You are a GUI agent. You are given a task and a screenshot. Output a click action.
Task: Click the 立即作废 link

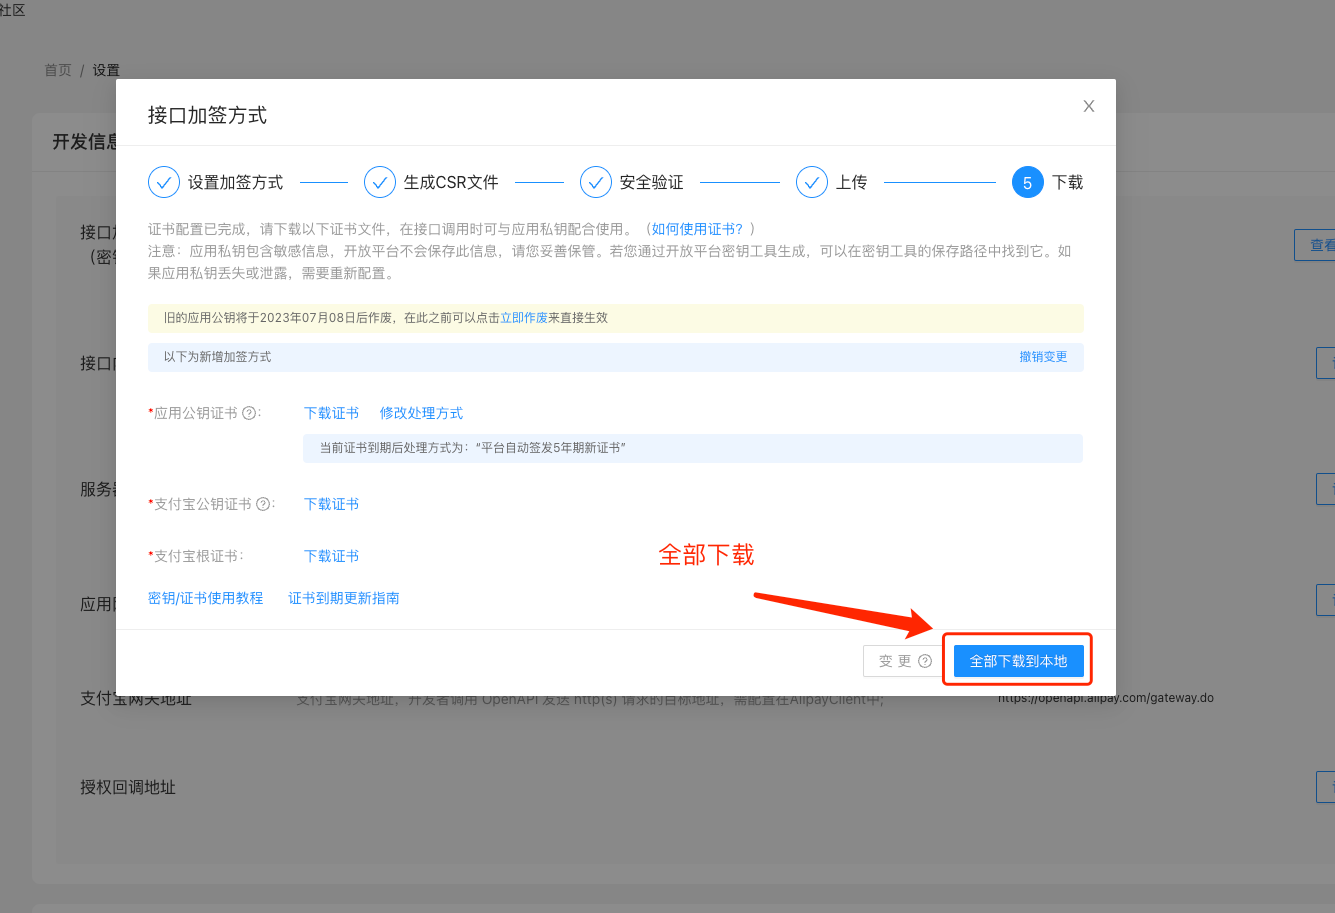point(524,318)
